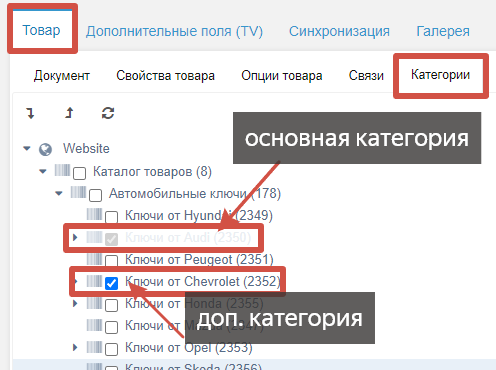
Task: Select the Опции товара sub-tab
Action: pos(282,76)
